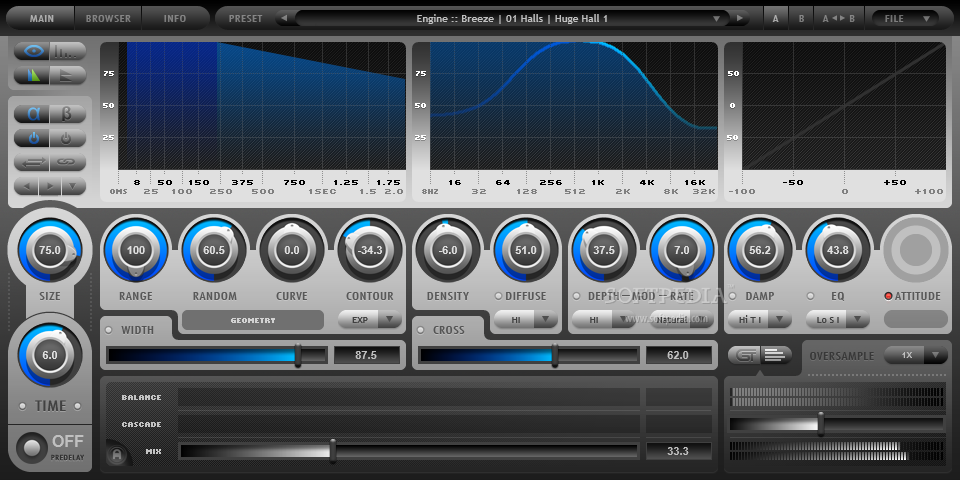
Task: Select the A comparison slot
Action: [x=776, y=18]
